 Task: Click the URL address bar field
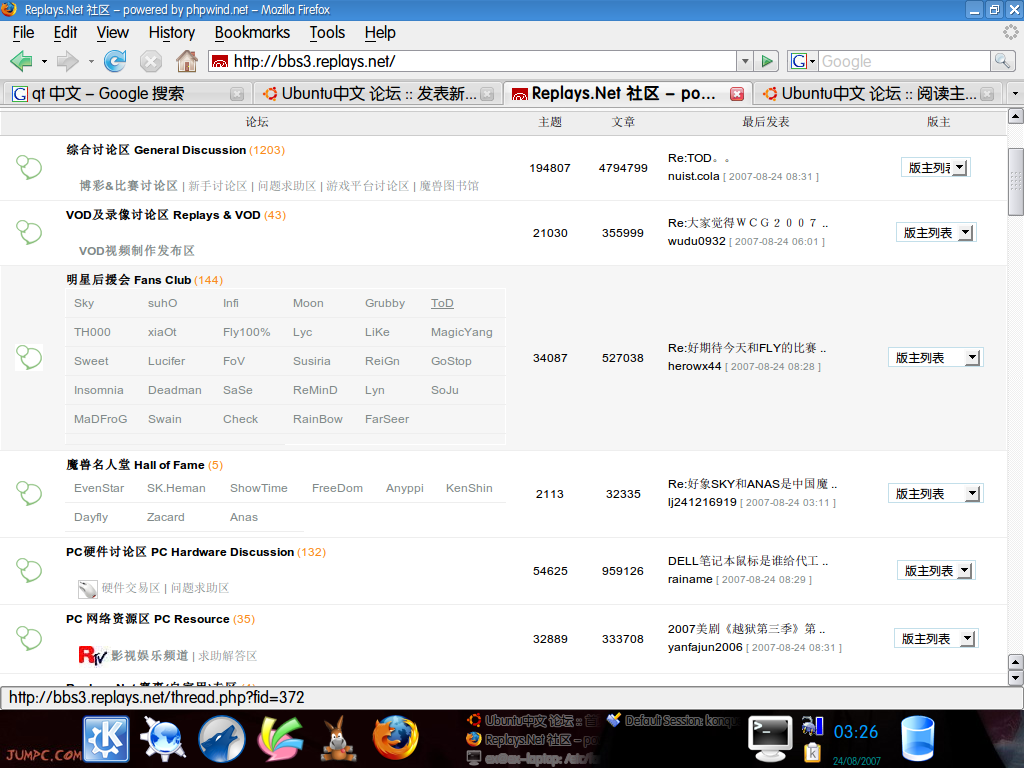click(x=483, y=61)
